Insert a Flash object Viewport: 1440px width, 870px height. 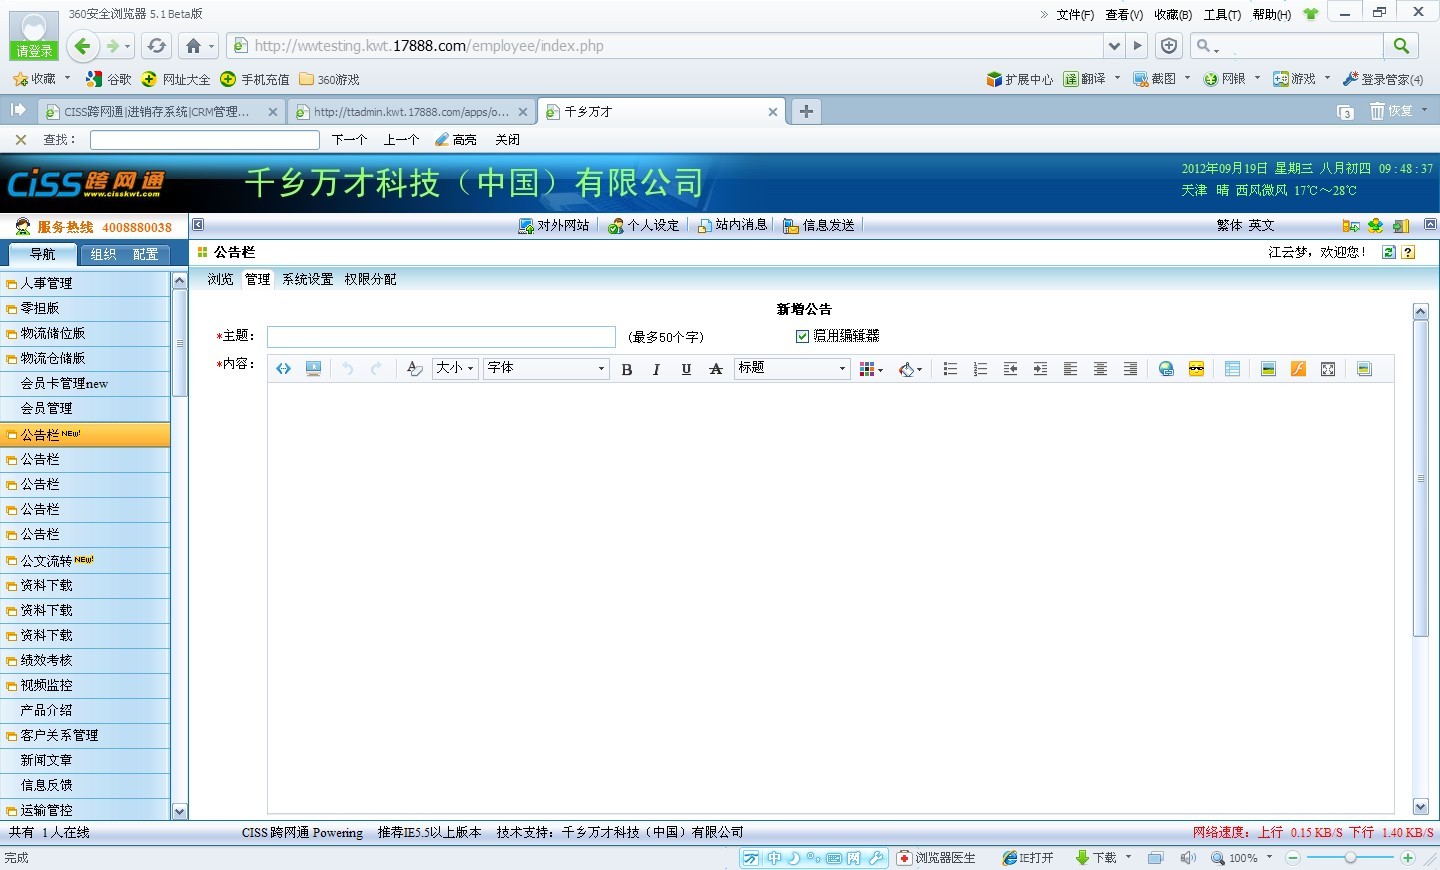tap(1298, 369)
